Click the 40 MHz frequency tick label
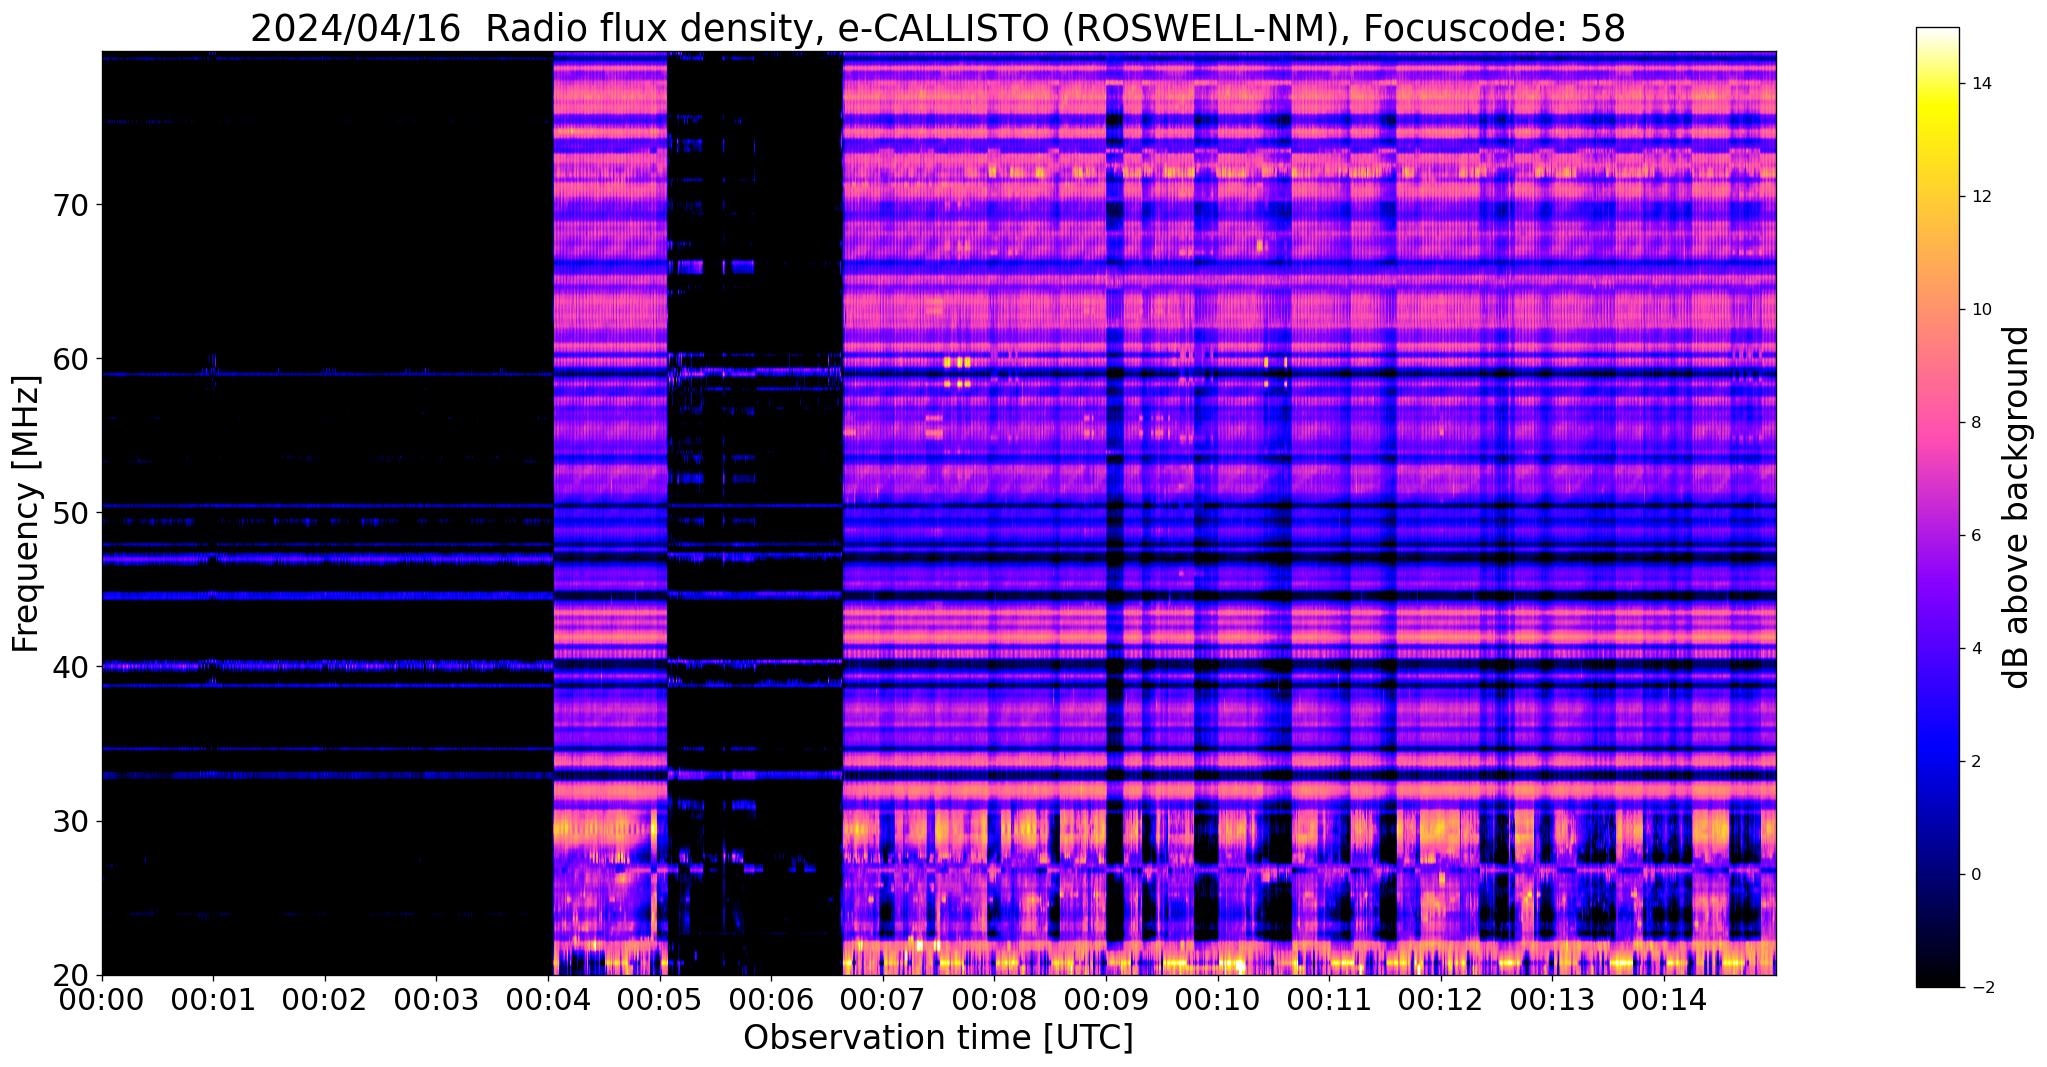The width and height of the screenshot is (2047, 1067). pos(69,667)
